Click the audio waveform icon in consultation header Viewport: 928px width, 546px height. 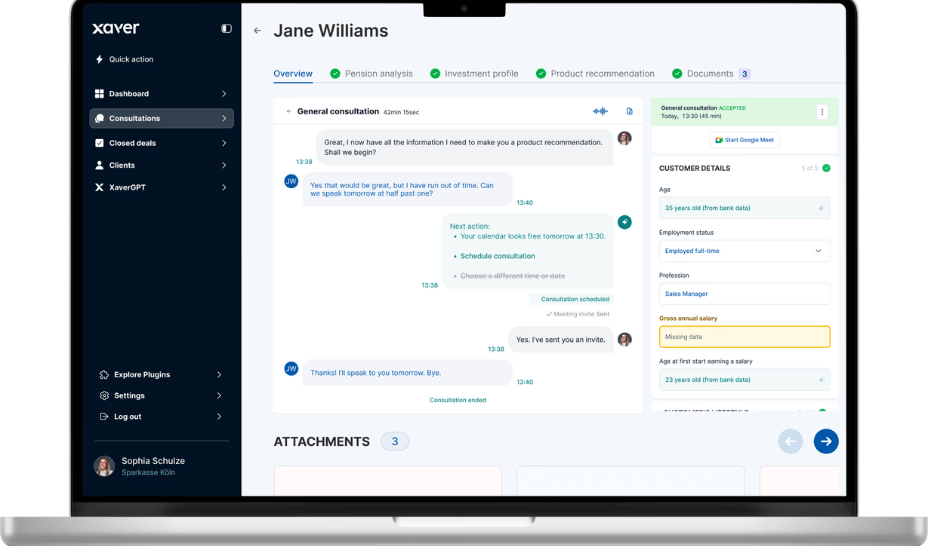tap(600, 111)
